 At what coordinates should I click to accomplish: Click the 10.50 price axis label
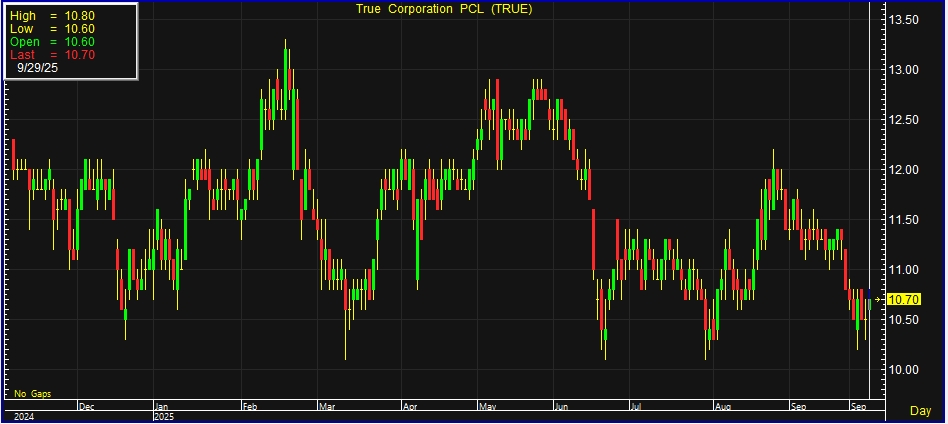(x=903, y=319)
